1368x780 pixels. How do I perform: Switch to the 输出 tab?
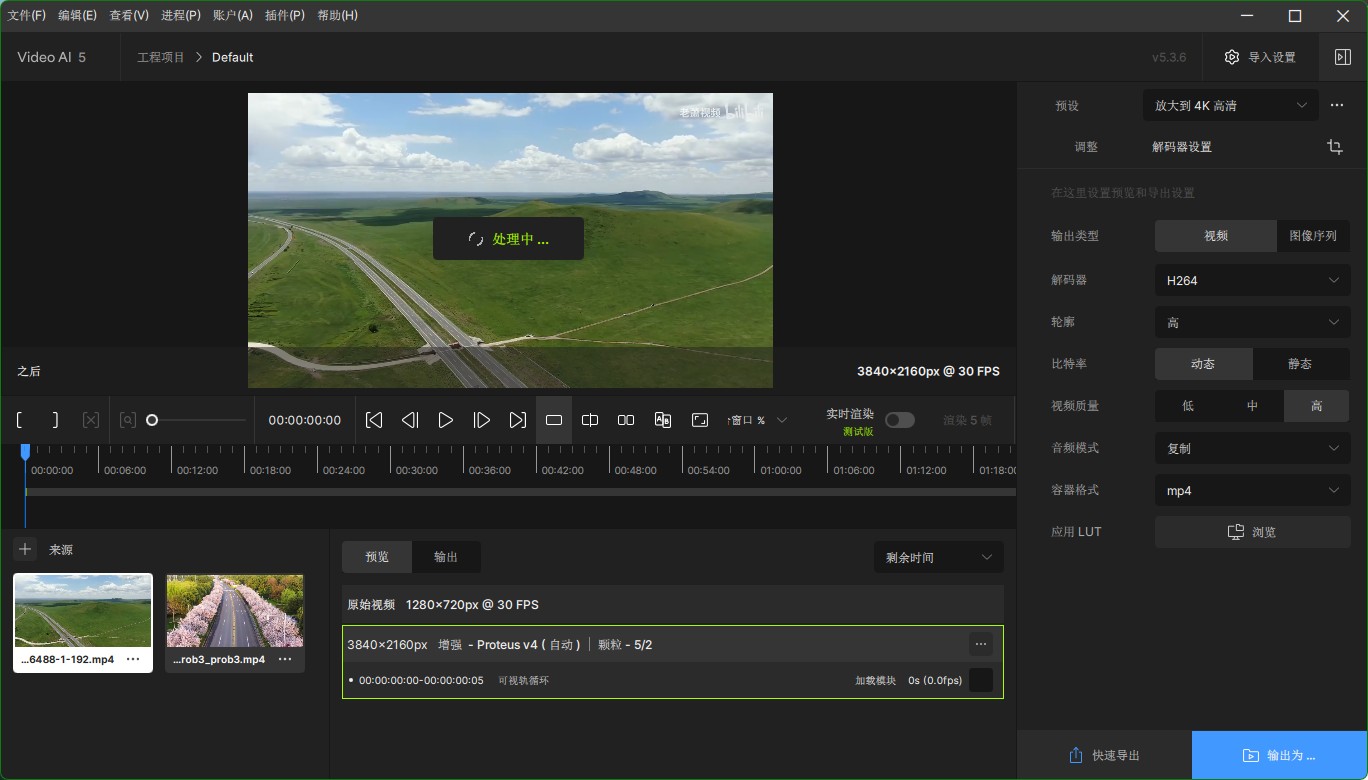(446, 557)
